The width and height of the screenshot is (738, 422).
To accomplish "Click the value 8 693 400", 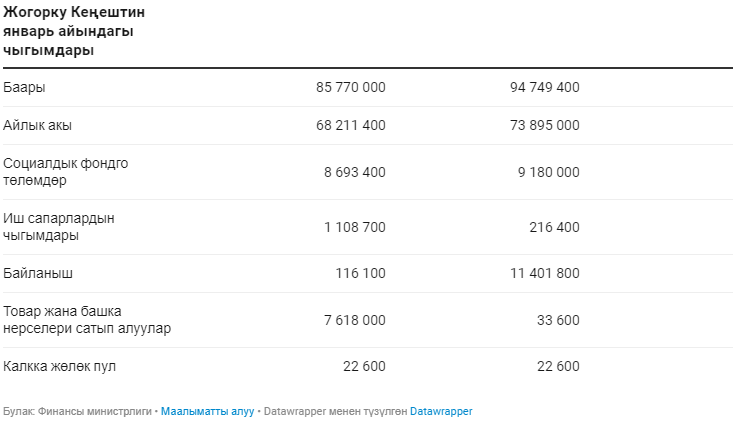I will (354, 172).
